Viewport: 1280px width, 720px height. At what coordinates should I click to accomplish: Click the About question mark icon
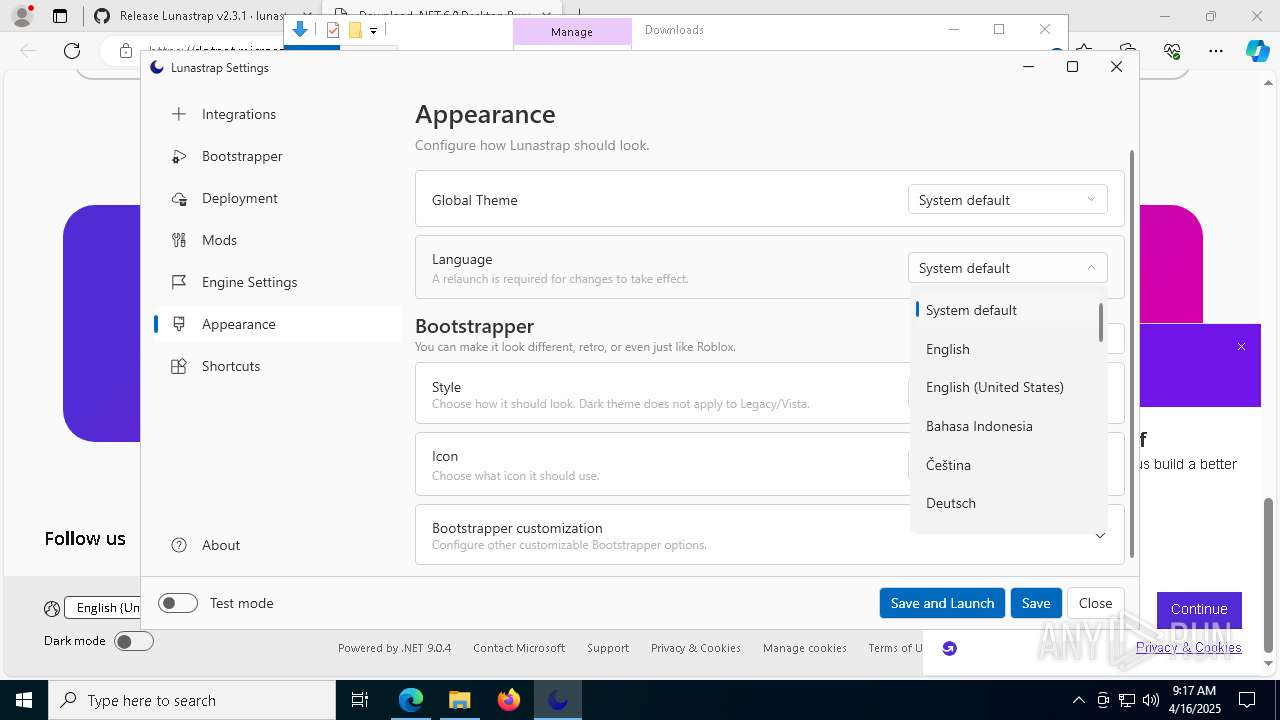(x=179, y=545)
